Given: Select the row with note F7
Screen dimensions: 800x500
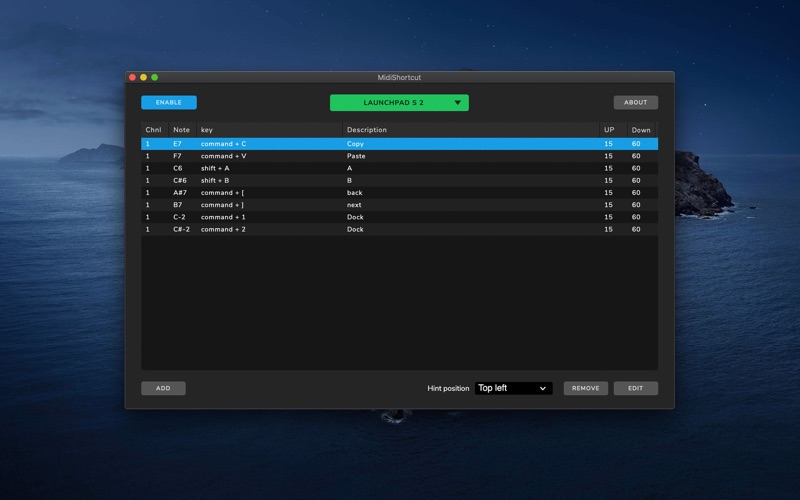Looking at the screenshot, I should pos(399,156).
